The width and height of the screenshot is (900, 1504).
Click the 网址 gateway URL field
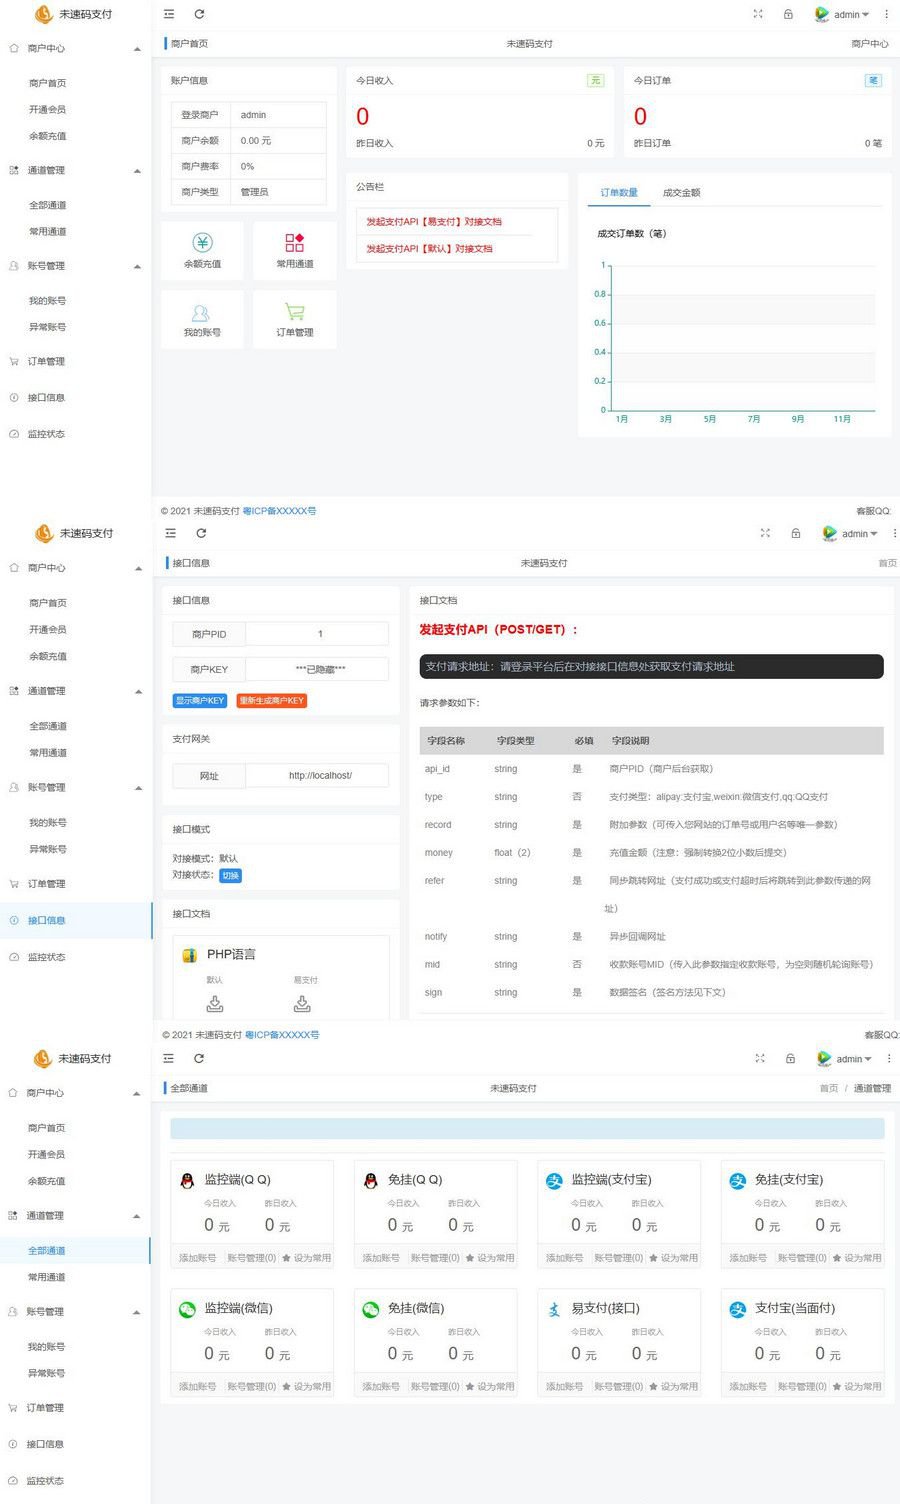tap(320, 776)
